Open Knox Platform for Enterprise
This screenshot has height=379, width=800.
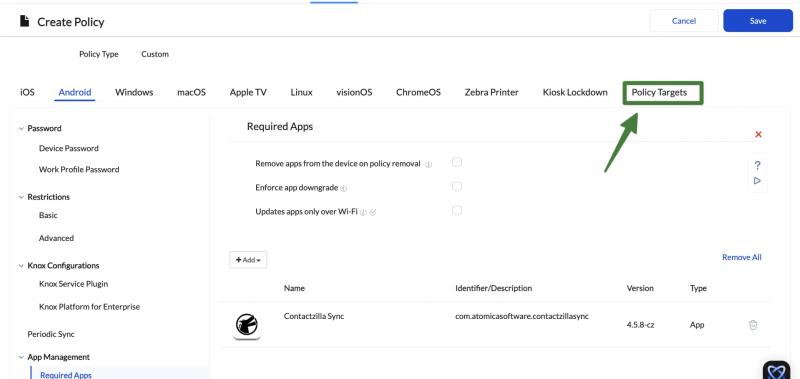click(x=89, y=307)
